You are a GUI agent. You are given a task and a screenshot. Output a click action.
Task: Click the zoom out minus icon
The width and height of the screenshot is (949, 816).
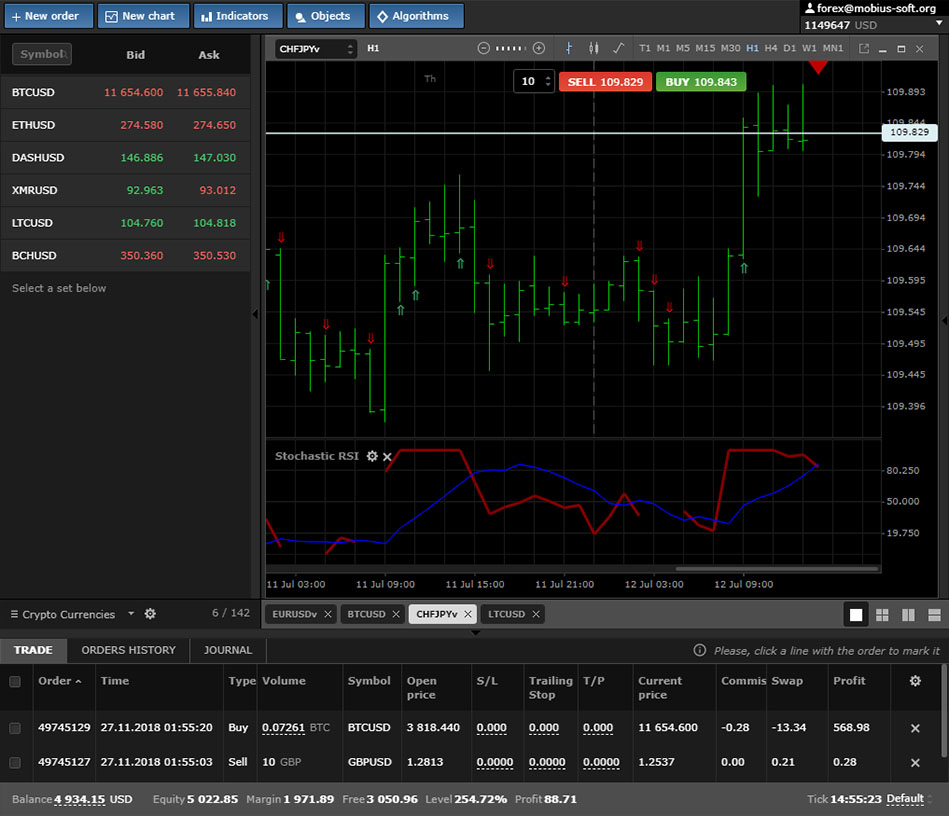[x=484, y=48]
